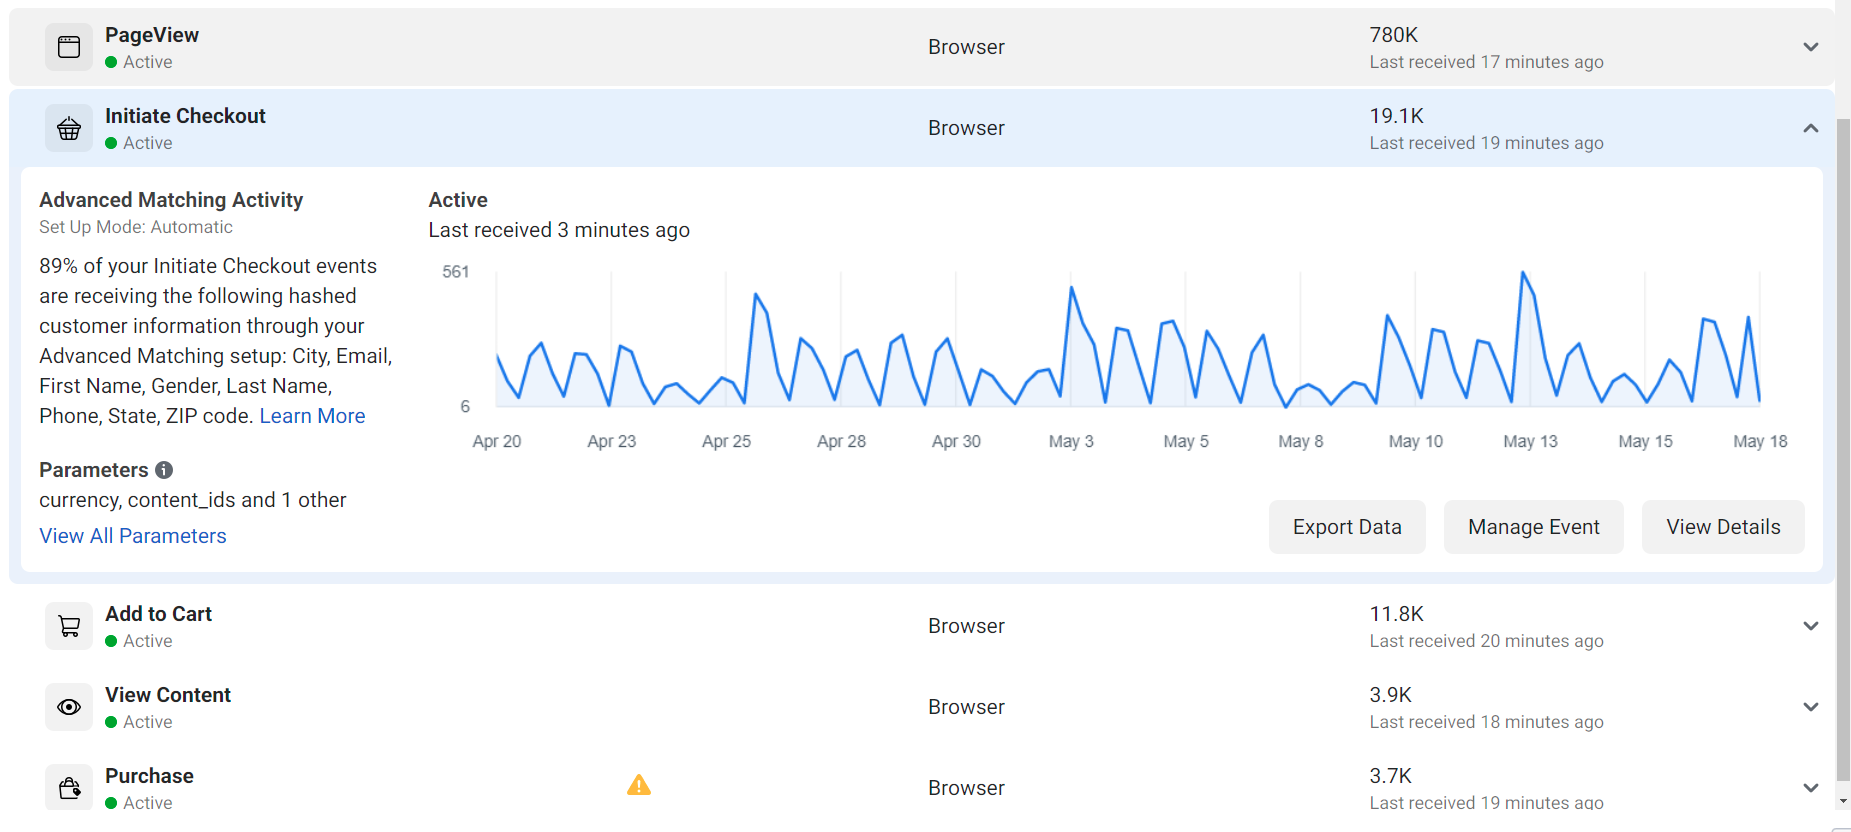
Task: Click the highest chart peak near May 13
Action: [x=1523, y=272]
